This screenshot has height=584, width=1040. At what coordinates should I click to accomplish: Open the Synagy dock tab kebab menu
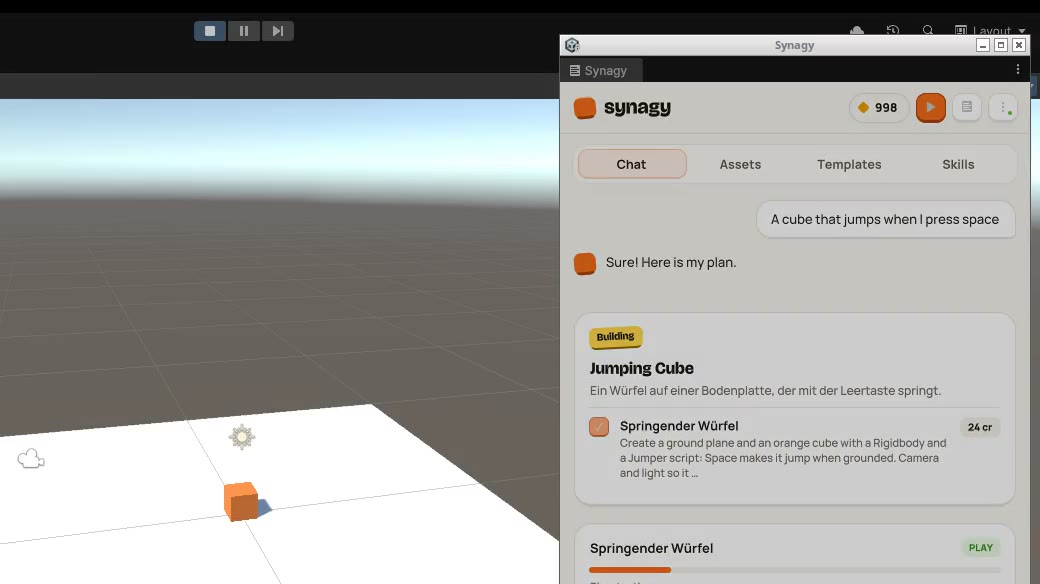(1017, 70)
